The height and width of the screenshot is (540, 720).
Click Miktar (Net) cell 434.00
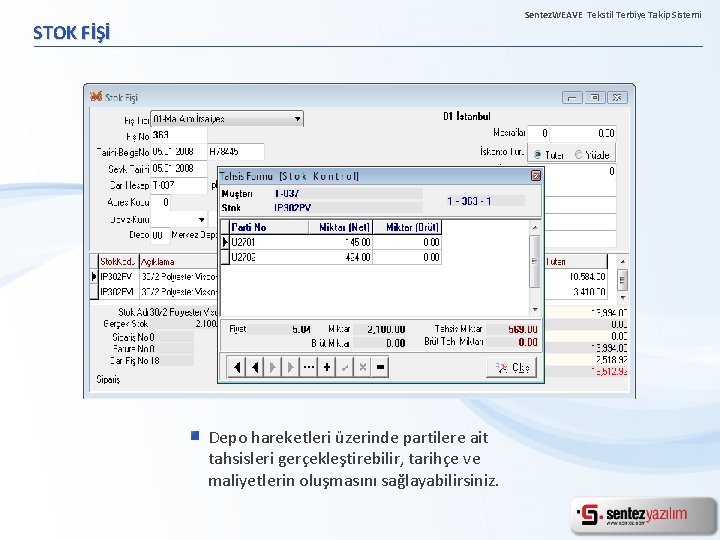pyautogui.click(x=340, y=257)
